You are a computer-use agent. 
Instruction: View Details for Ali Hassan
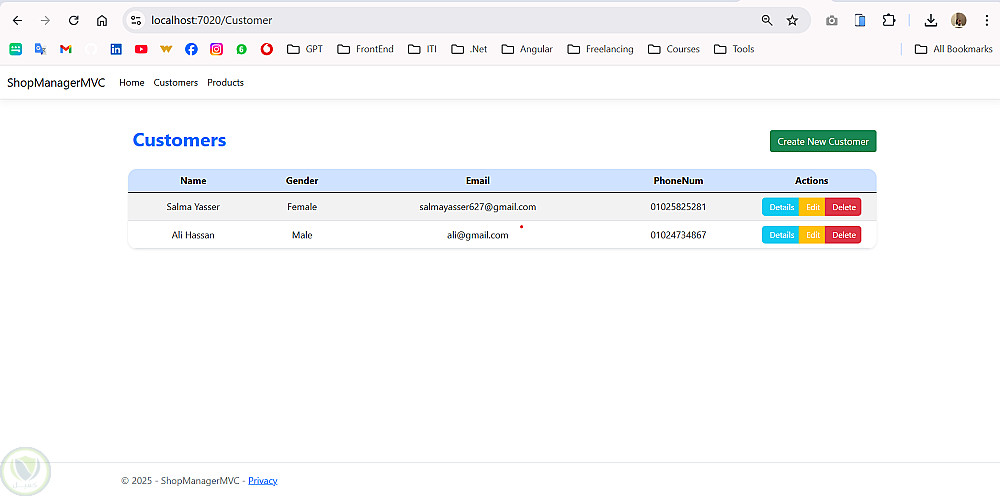pyautogui.click(x=781, y=235)
